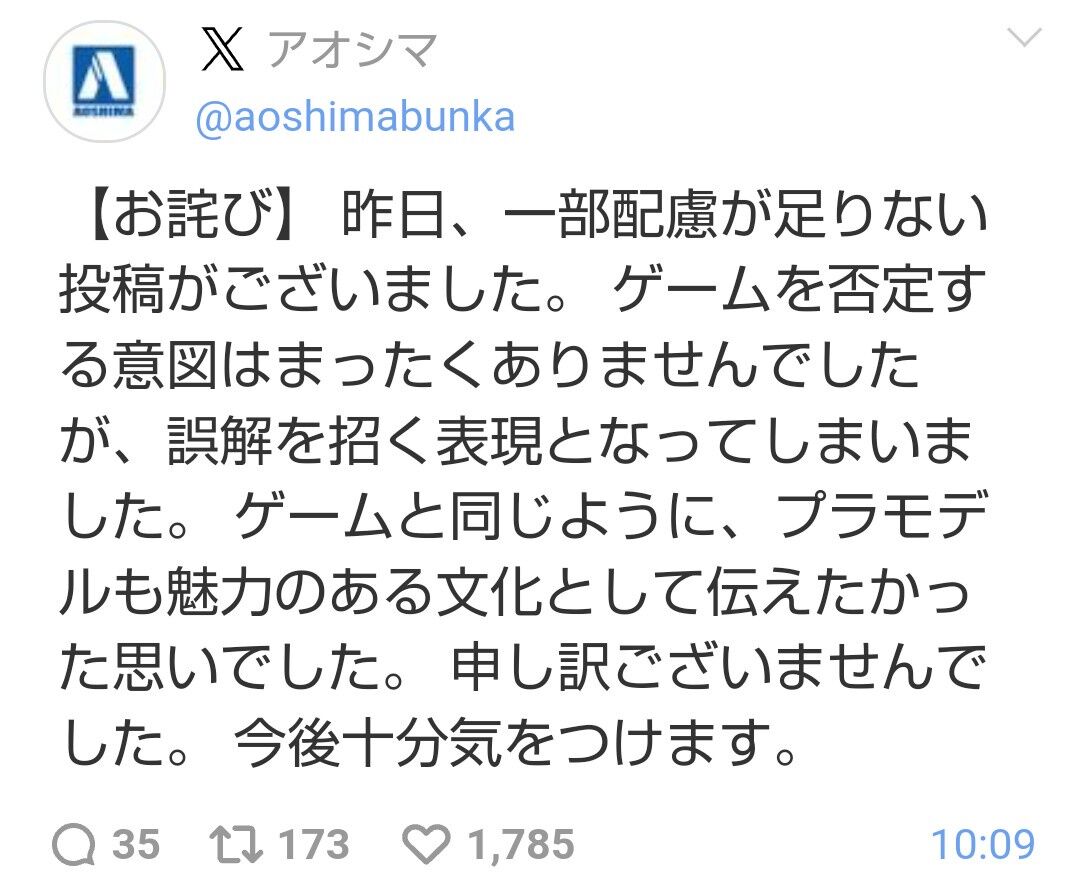Click the reply count 35
This screenshot has width=1080, height=887.
coord(135,845)
